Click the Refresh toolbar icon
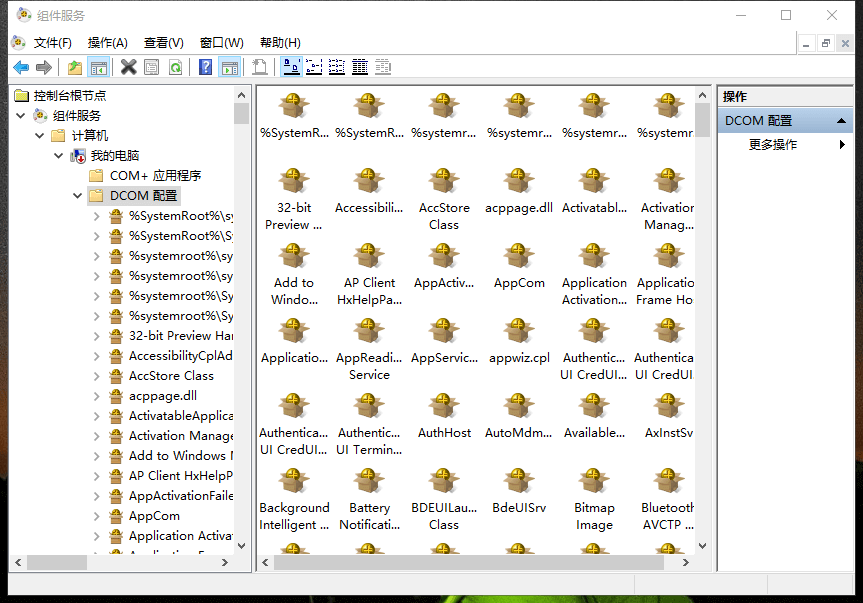This screenshot has height=603, width=863. pyautogui.click(x=175, y=67)
